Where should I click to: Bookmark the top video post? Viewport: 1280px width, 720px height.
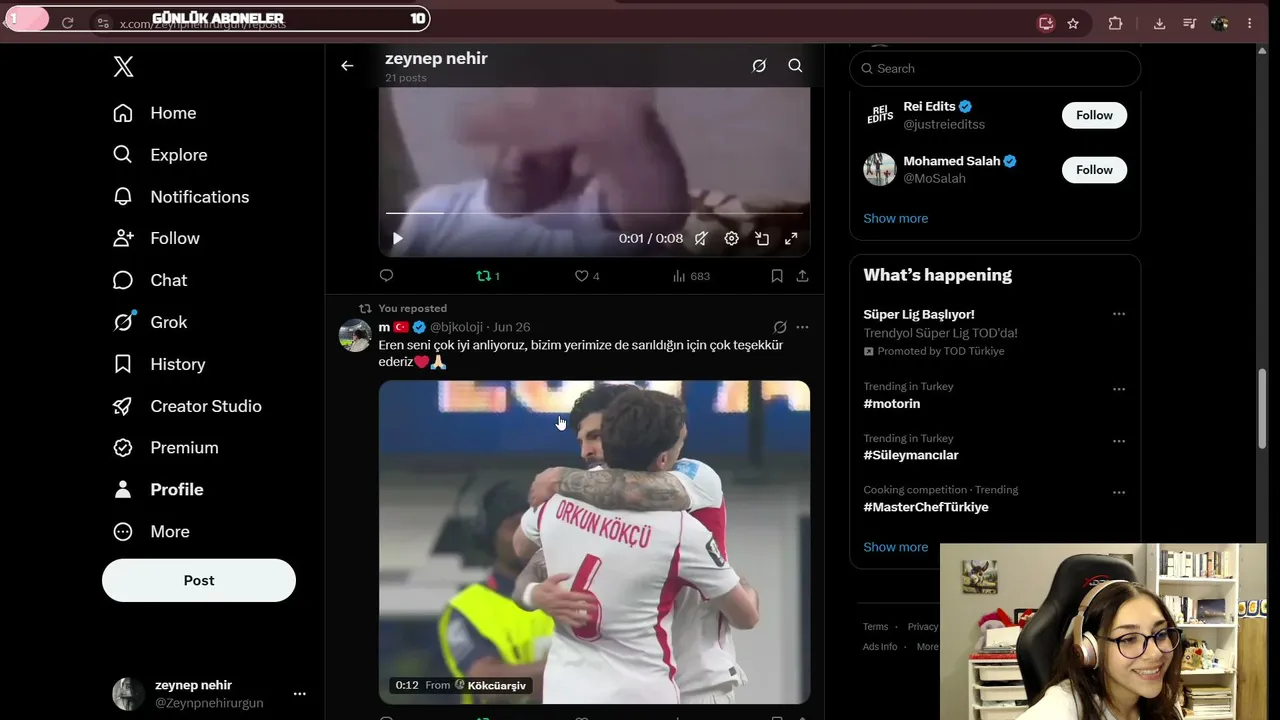[777, 276]
